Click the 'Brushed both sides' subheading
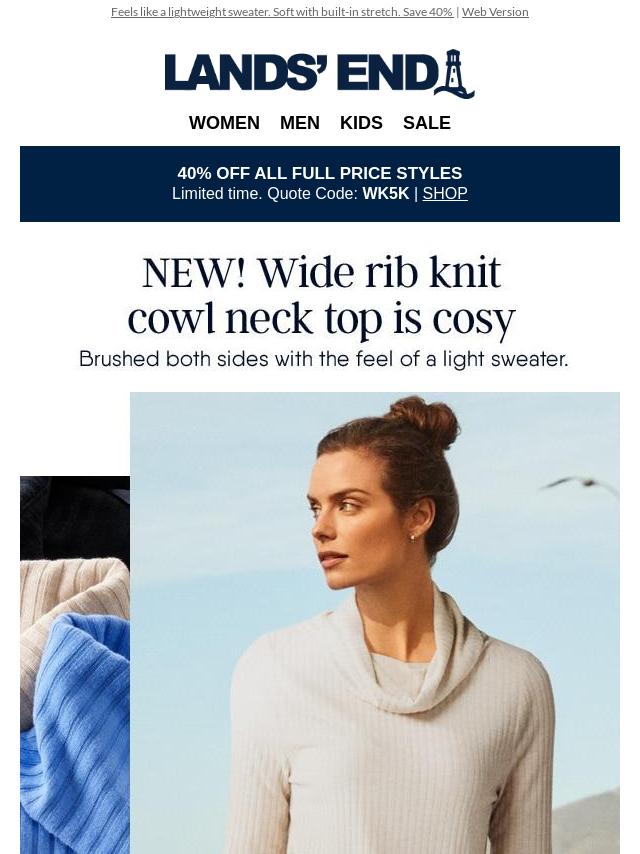 tap(324, 359)
